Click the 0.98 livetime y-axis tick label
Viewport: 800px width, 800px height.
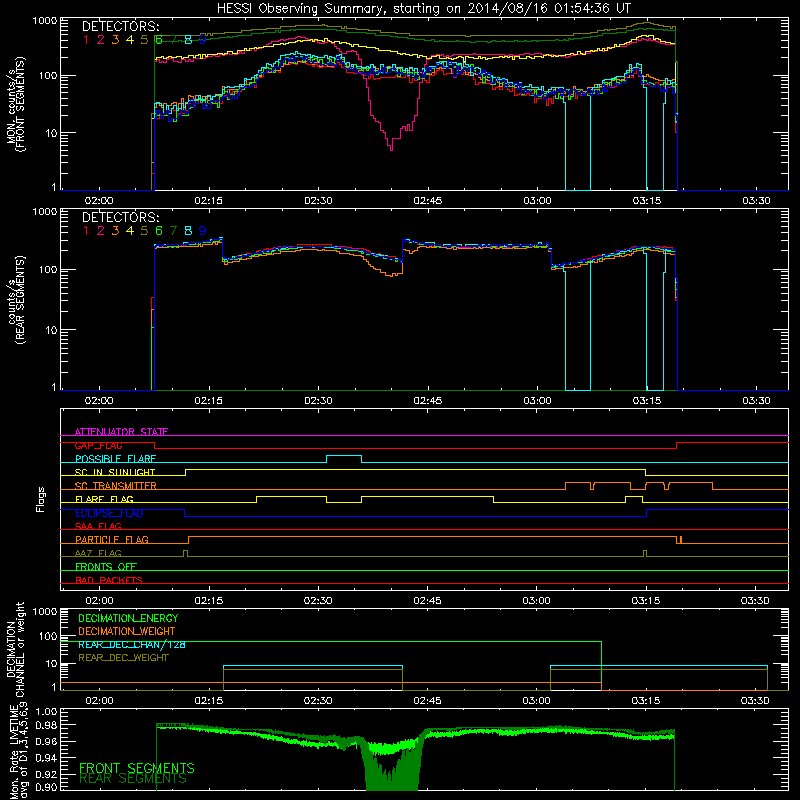(x=46, y=725)
